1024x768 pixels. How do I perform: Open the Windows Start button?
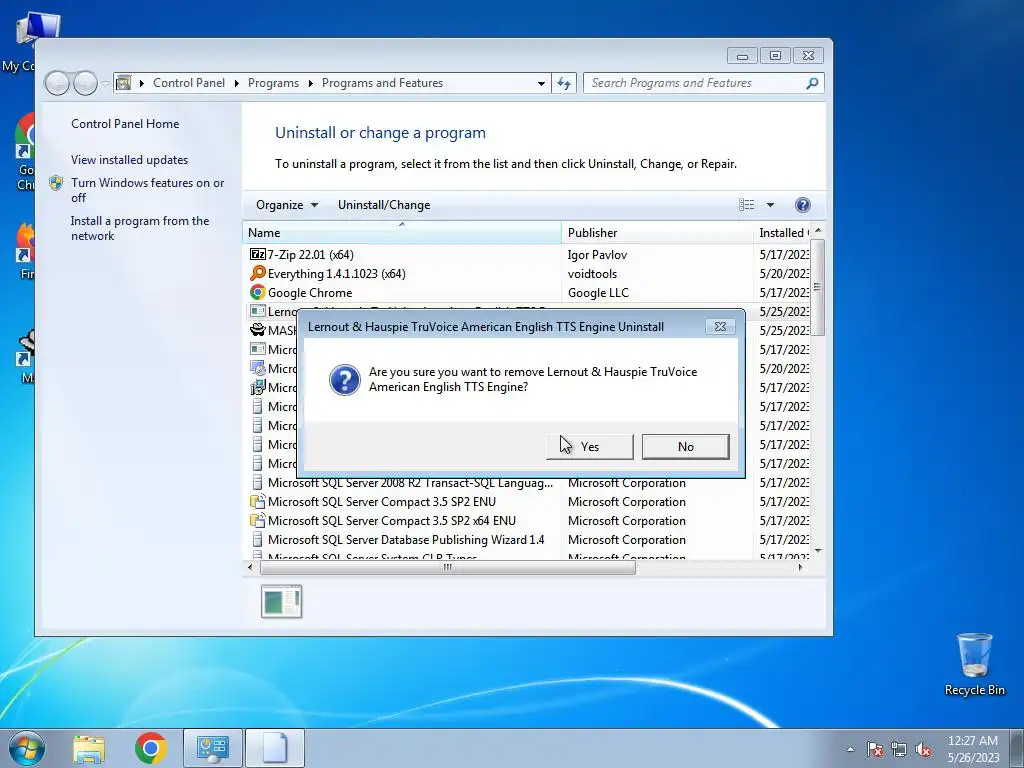pos(27,748)
